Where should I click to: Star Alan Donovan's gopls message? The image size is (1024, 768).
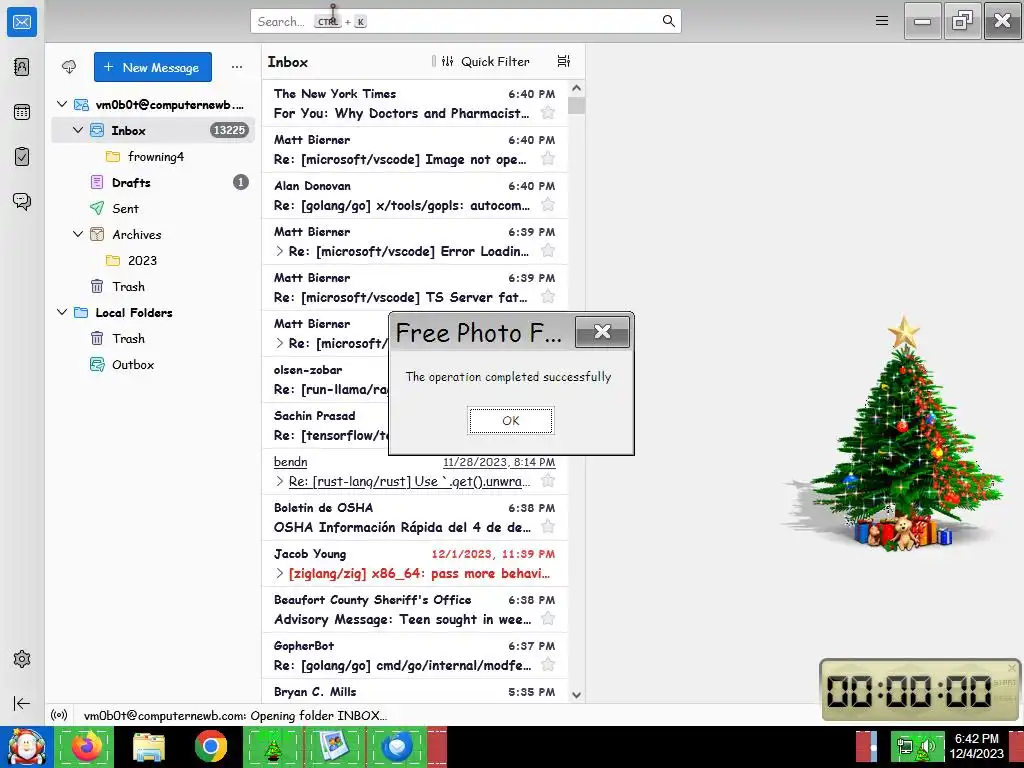click(x=548, y=204)
